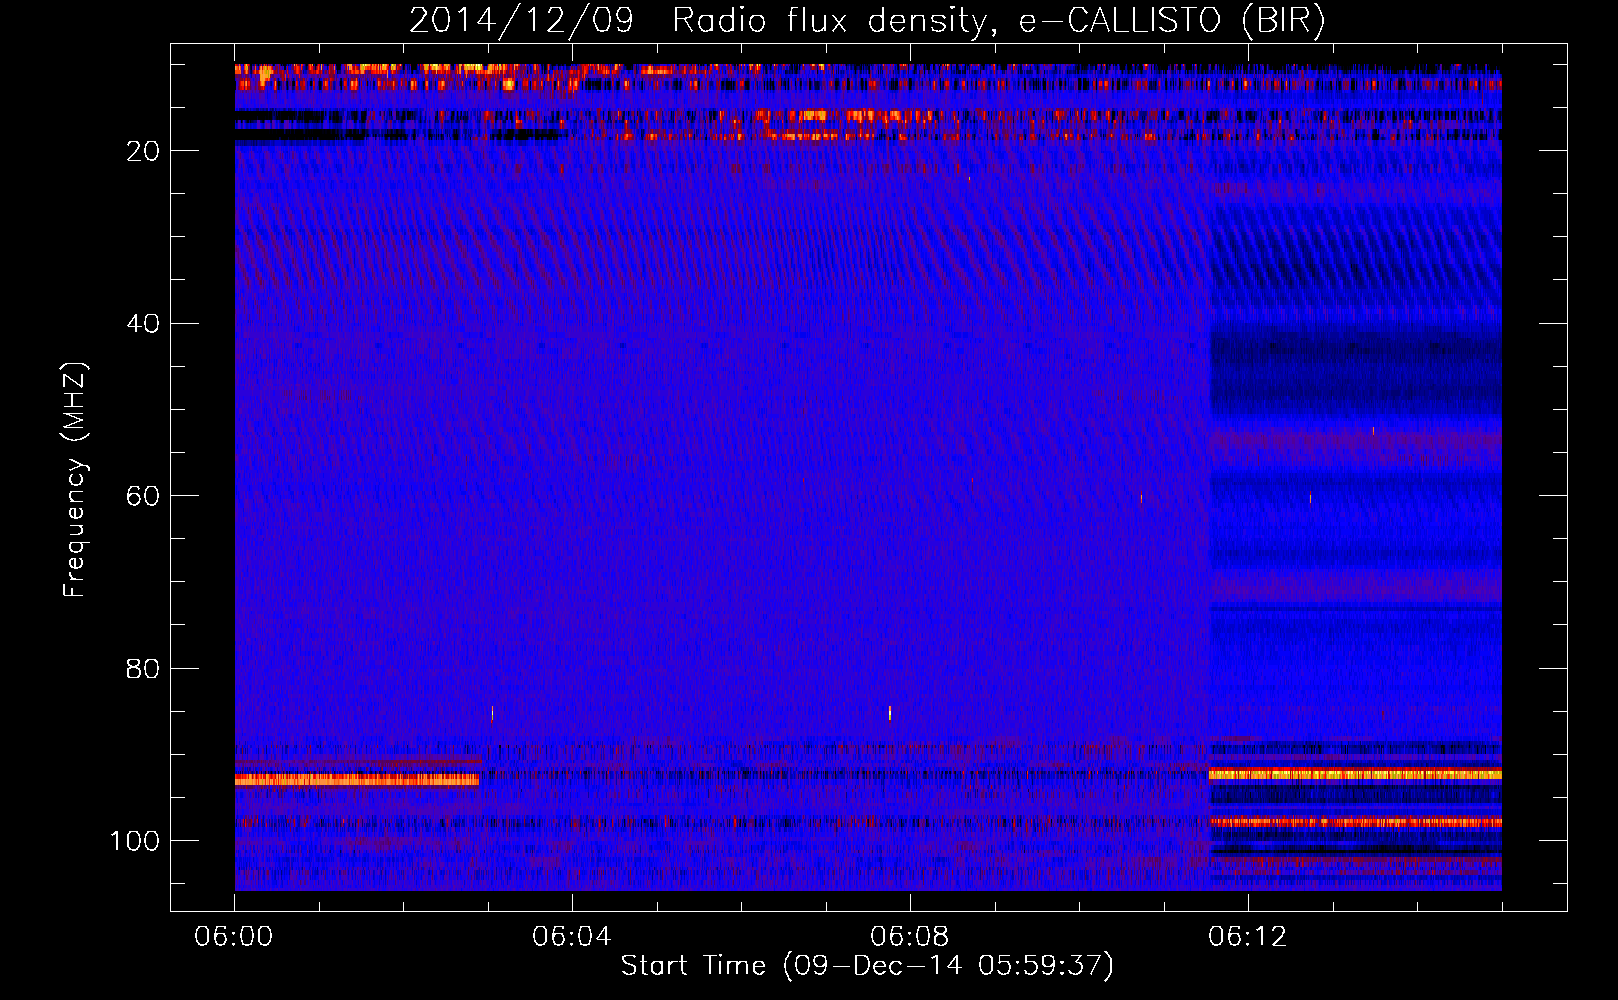Screen dimensions: 1618x1000
Task: Click the "20" frequency tick label
Action: [143, 151]
